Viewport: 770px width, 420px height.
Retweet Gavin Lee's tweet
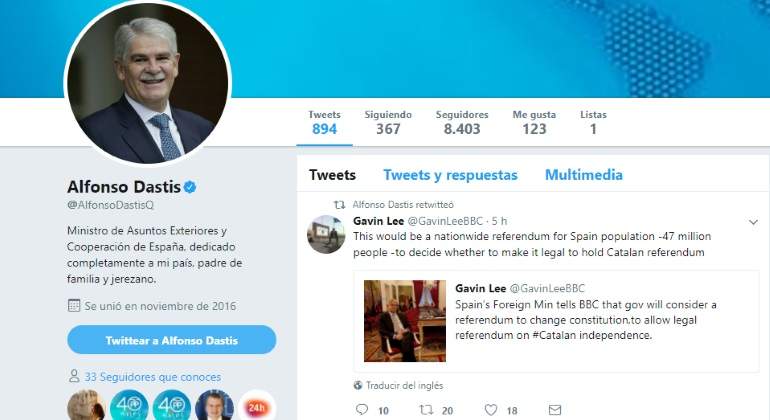coord(426,409)
